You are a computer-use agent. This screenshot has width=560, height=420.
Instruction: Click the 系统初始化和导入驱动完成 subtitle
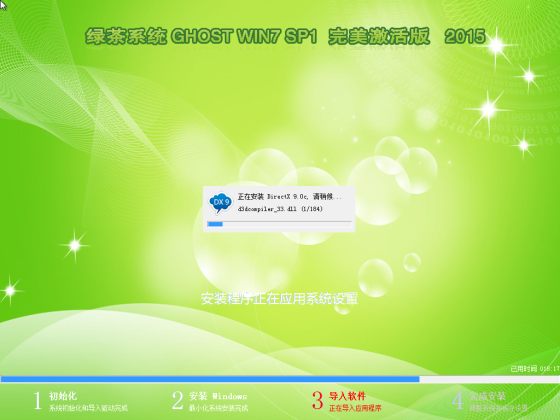coord(88,408)
